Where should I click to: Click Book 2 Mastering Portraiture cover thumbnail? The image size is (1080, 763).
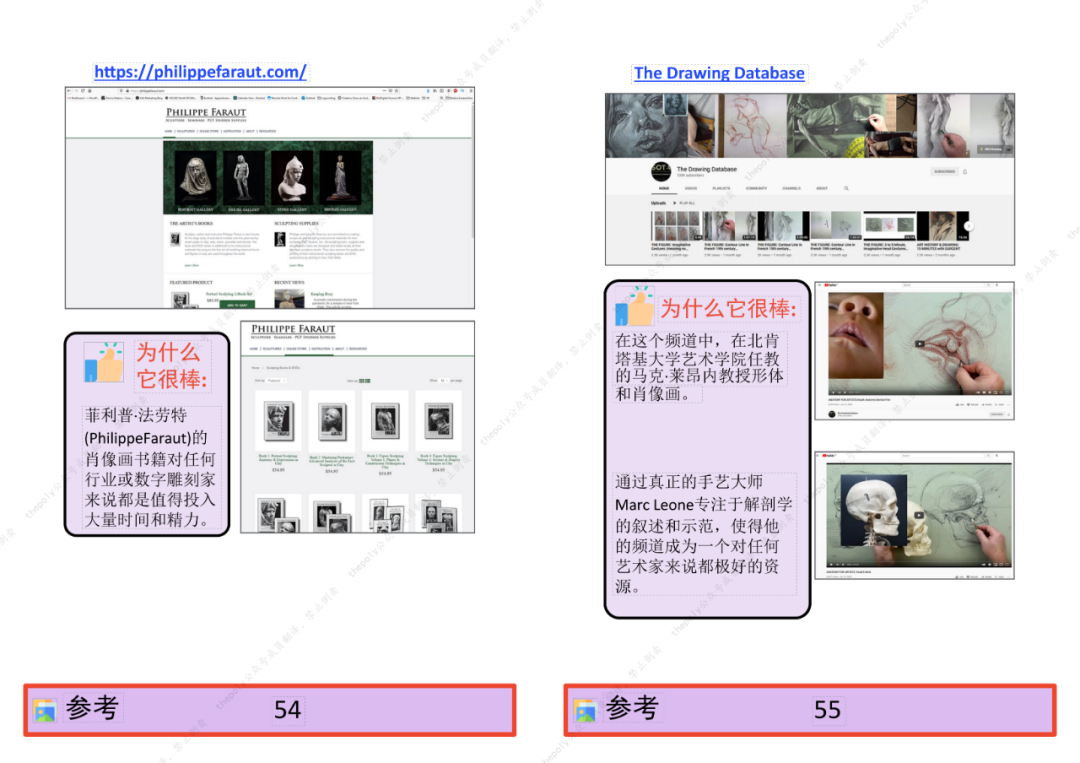coord(331,421)
